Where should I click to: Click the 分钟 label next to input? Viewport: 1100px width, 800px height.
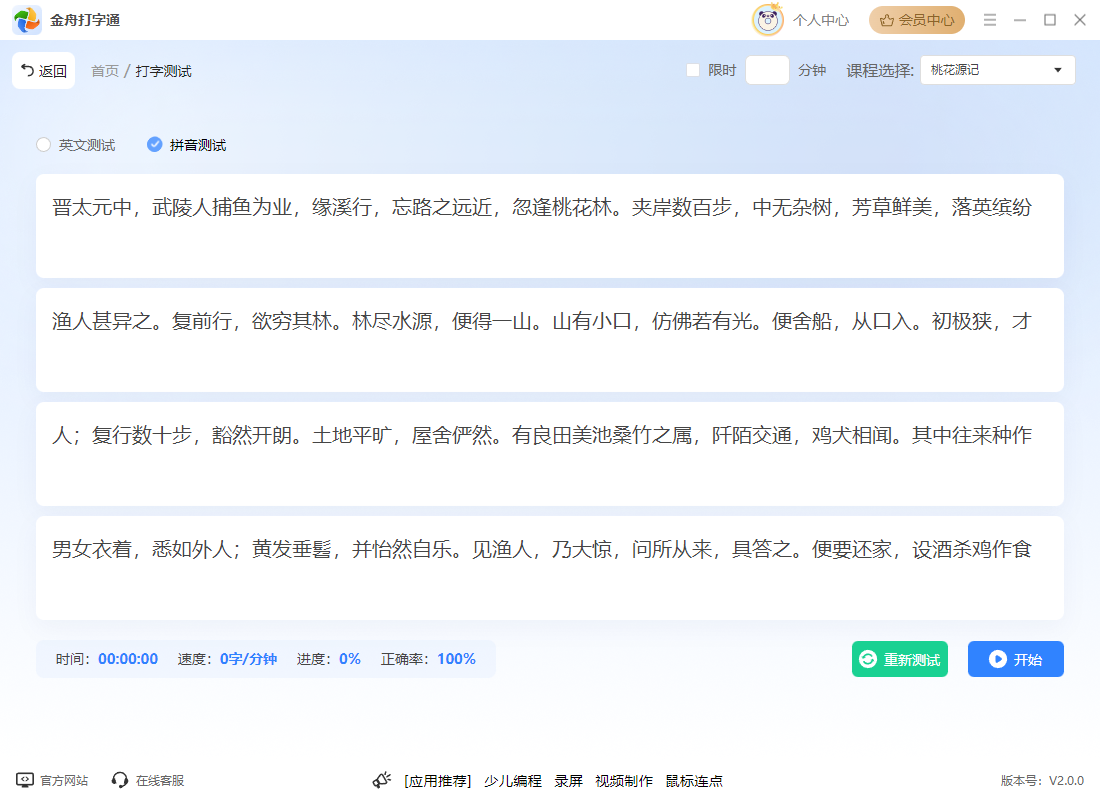tap(812, 70)
